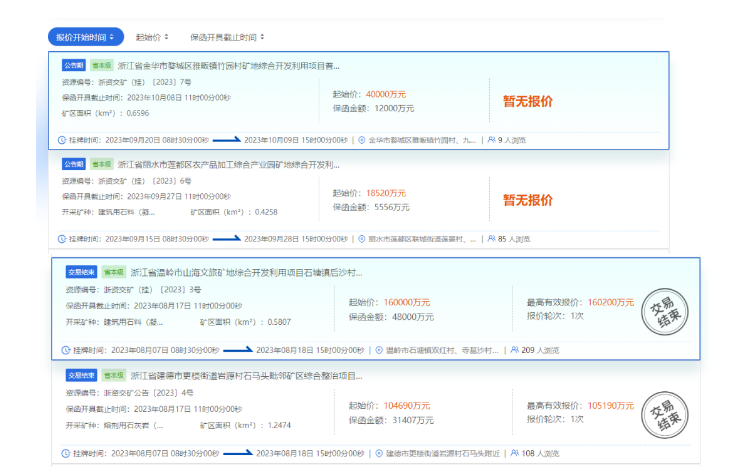
Task: Sort listings by 起始价
Action: 150,37
